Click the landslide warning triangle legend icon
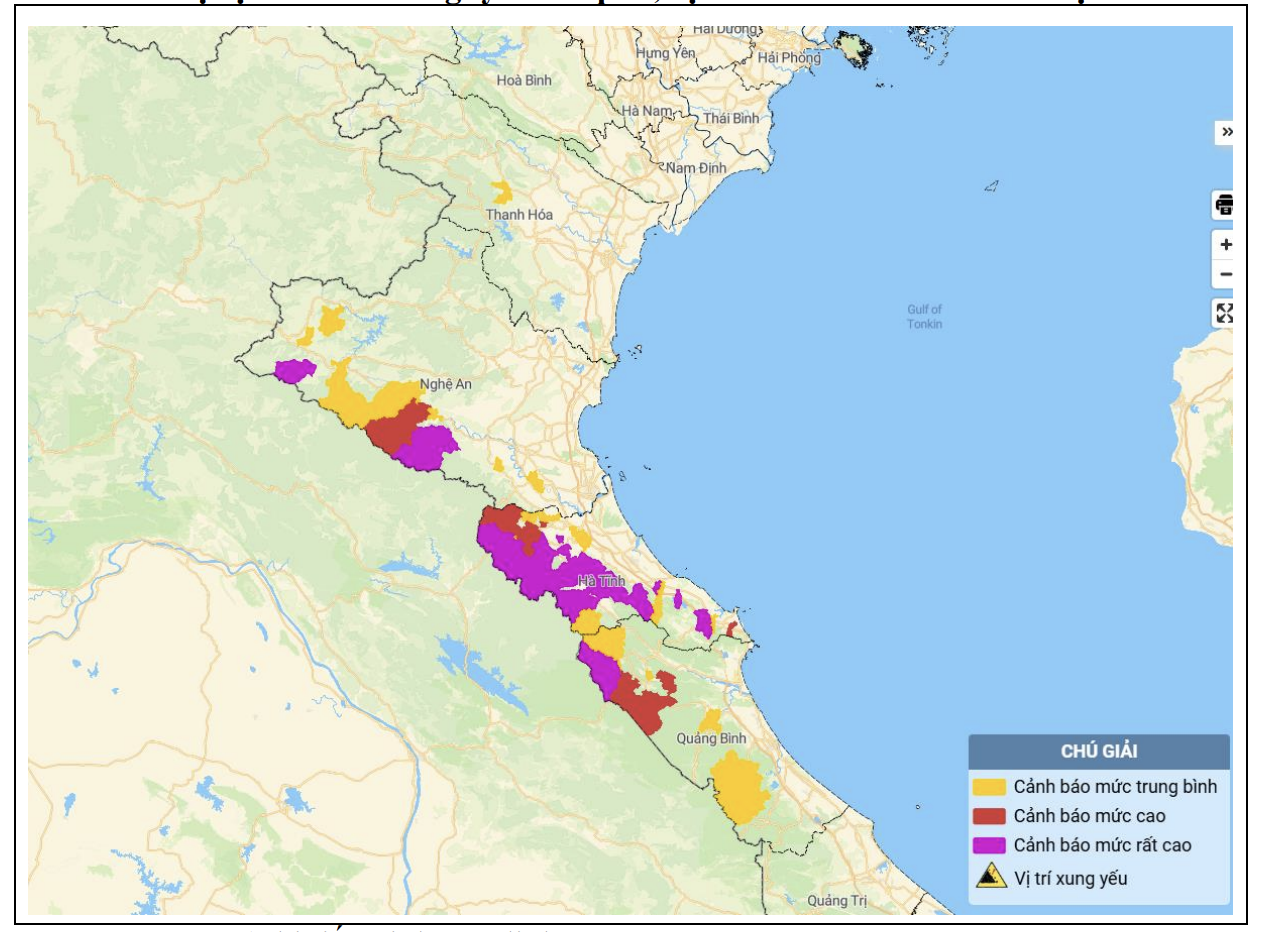Viewport: 1262px width, 932px height. pos(991,878)
